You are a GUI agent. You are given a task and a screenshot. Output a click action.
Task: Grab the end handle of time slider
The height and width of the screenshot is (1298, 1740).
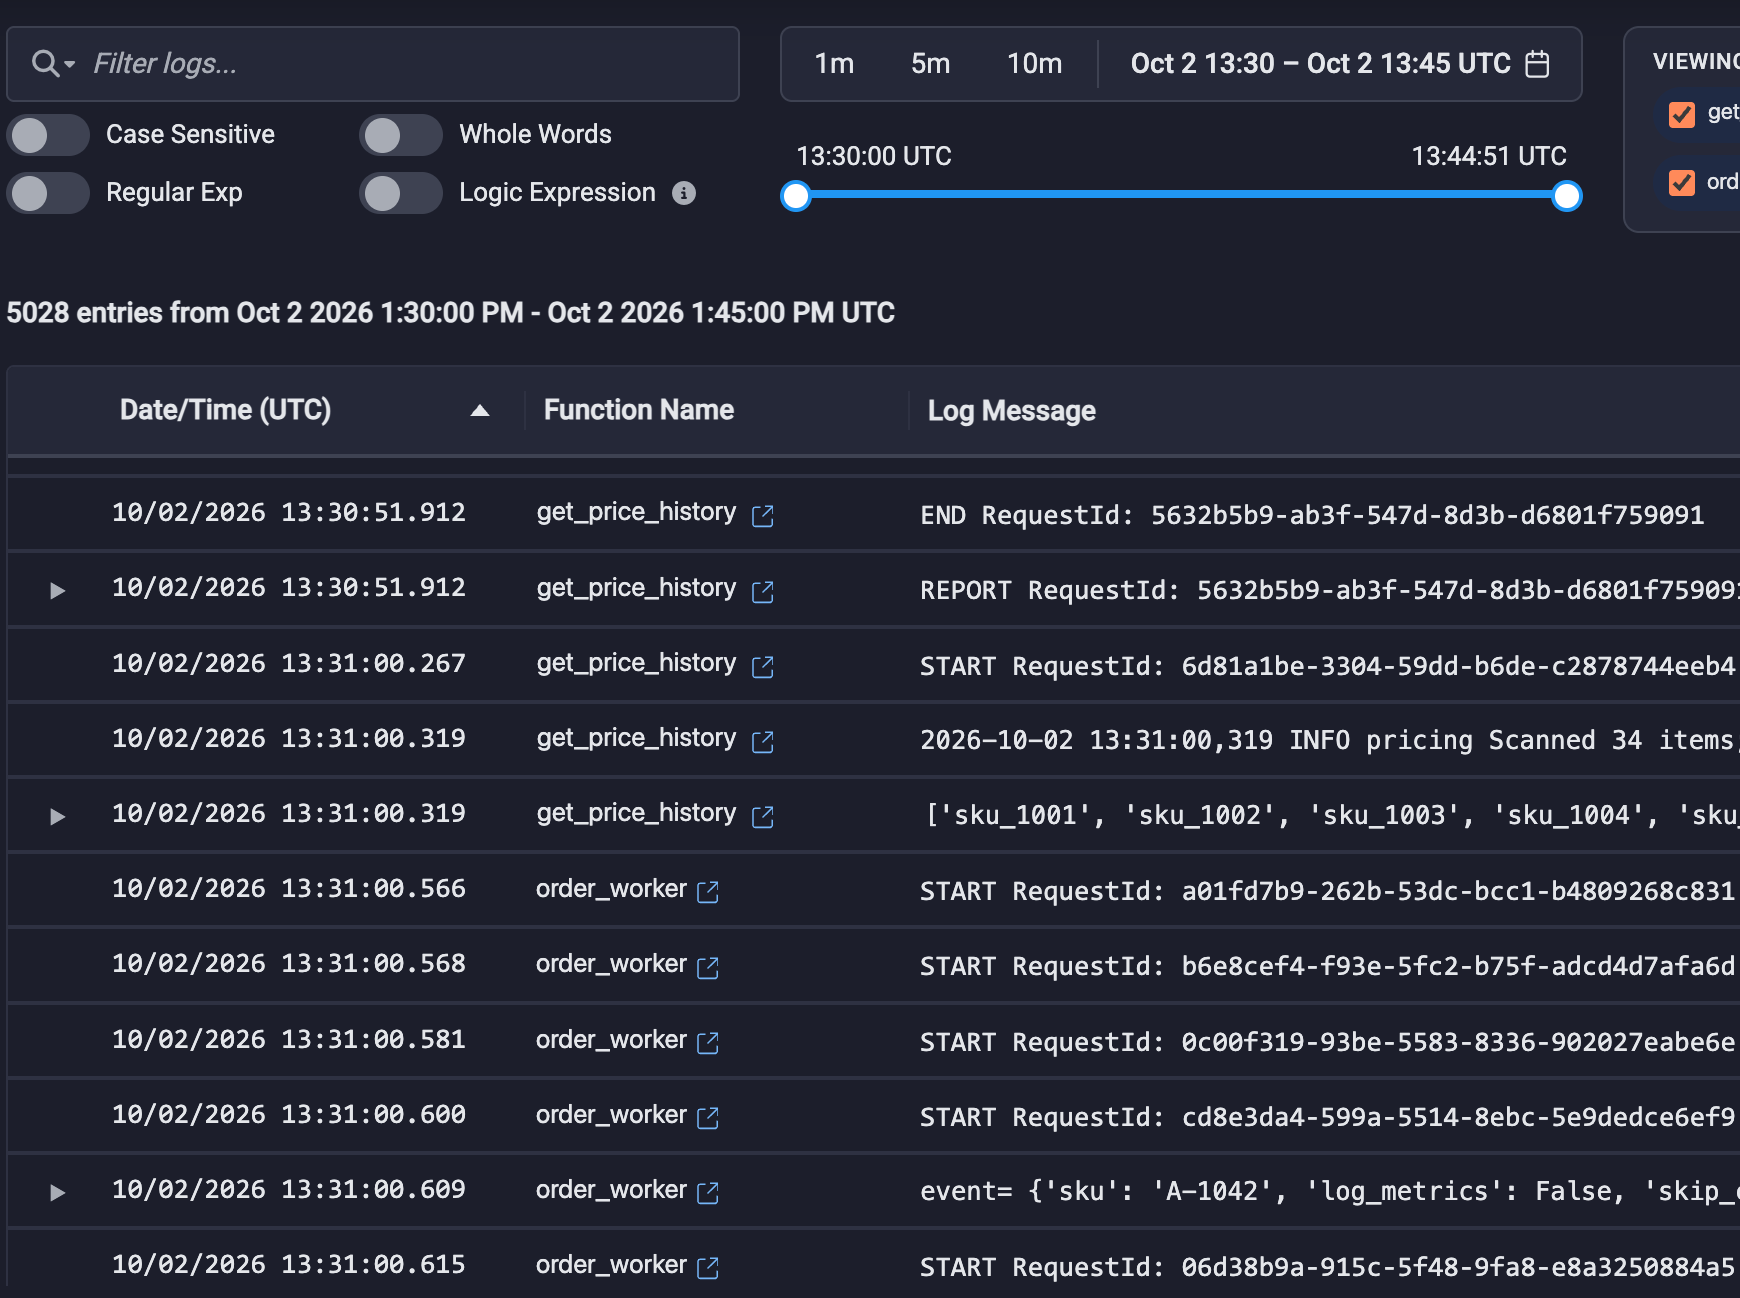click(1567, 196)
